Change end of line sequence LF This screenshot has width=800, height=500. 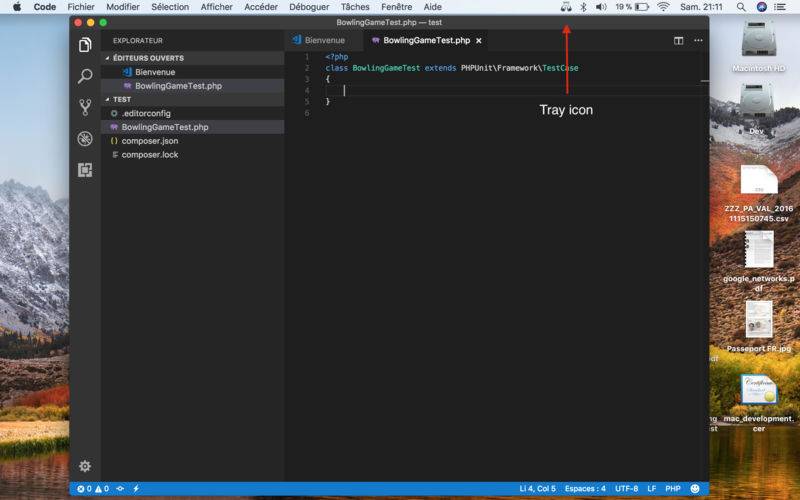(x=652, y=489)
